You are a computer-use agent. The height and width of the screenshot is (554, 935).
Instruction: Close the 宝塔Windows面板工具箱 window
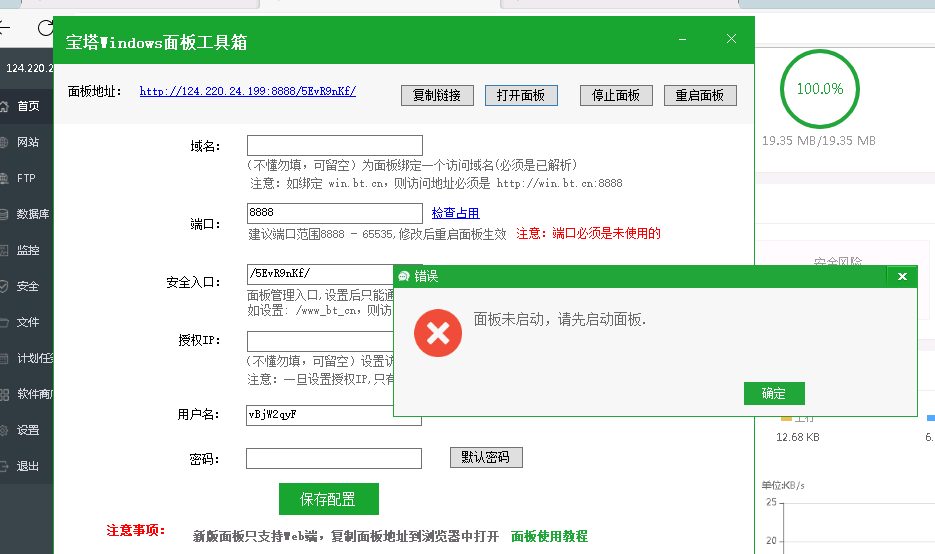(x=731, y=39)
